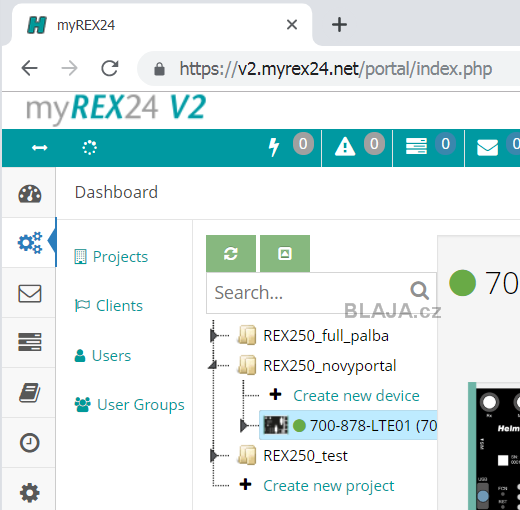Click REX250_novyportal folder icon
Viewport: 520px width, 510px height.
pyautogui.click(x=247, y=365)
